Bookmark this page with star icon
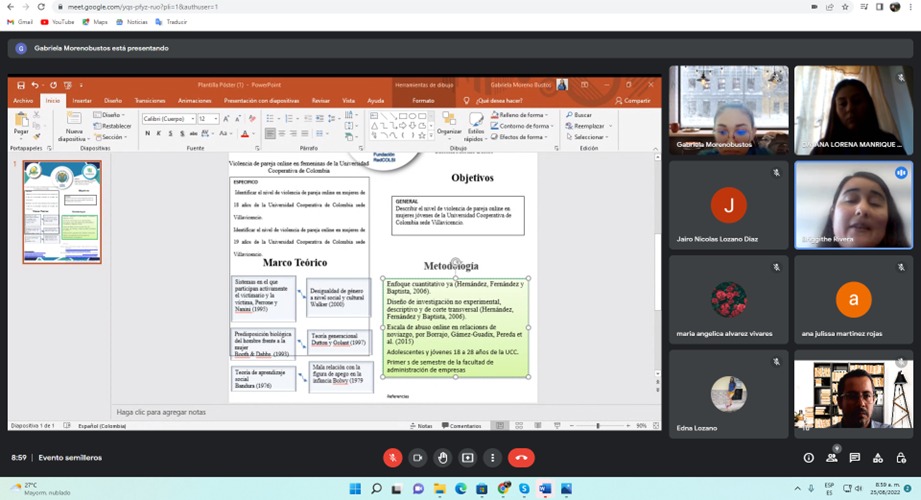 [845, 7]
